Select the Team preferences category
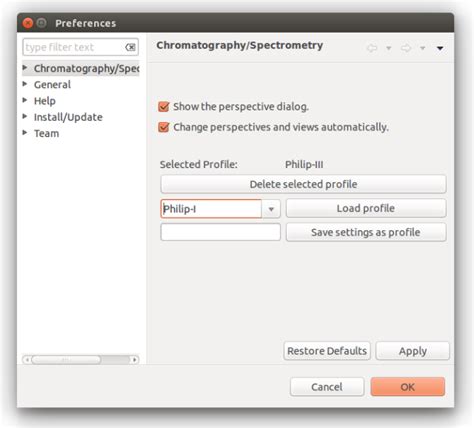The image size is (474, 428). 46,133
